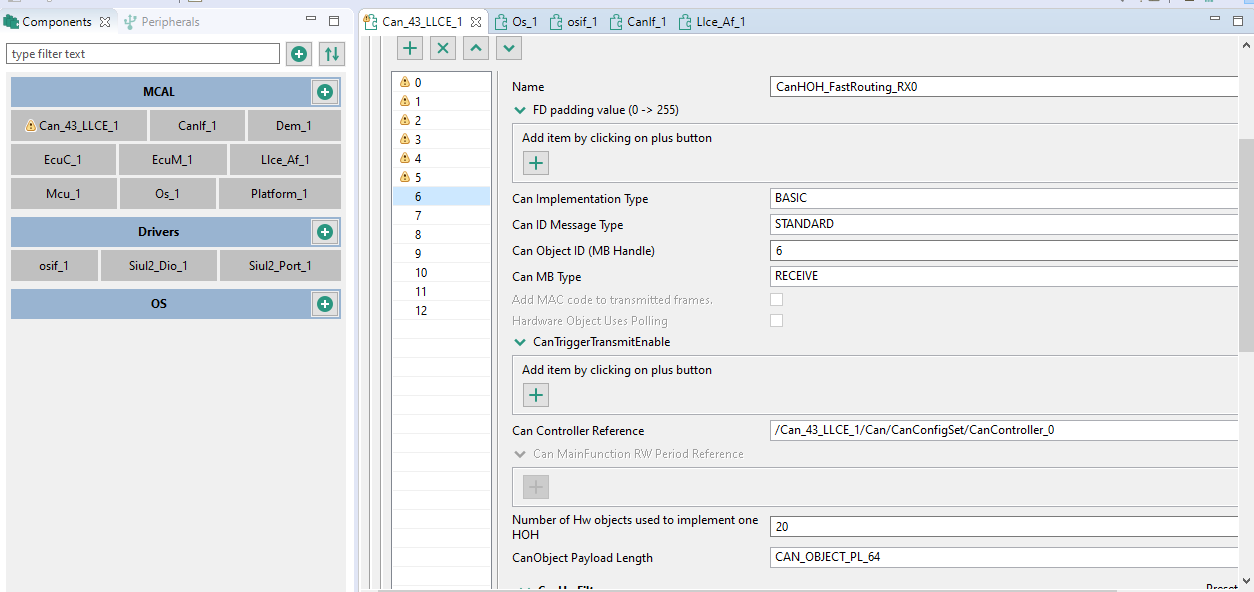Select list item 3

coord(441,139)
